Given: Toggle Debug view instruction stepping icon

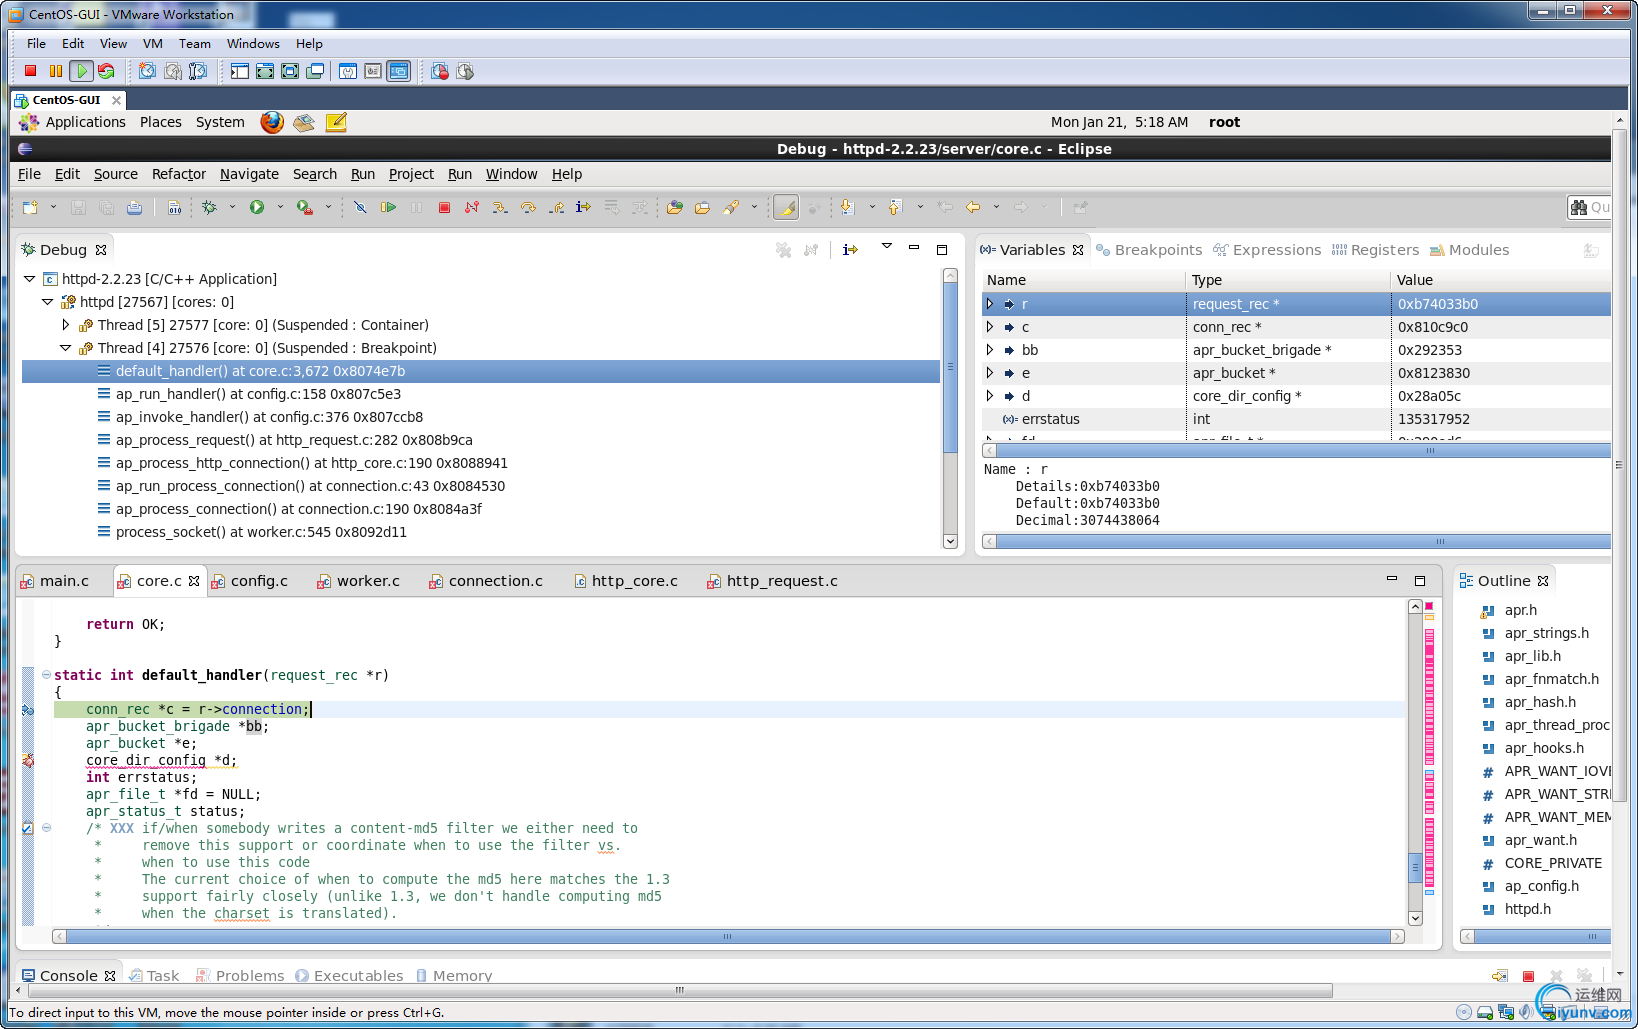Looking at the screenshot, I should tap(850, 250).
